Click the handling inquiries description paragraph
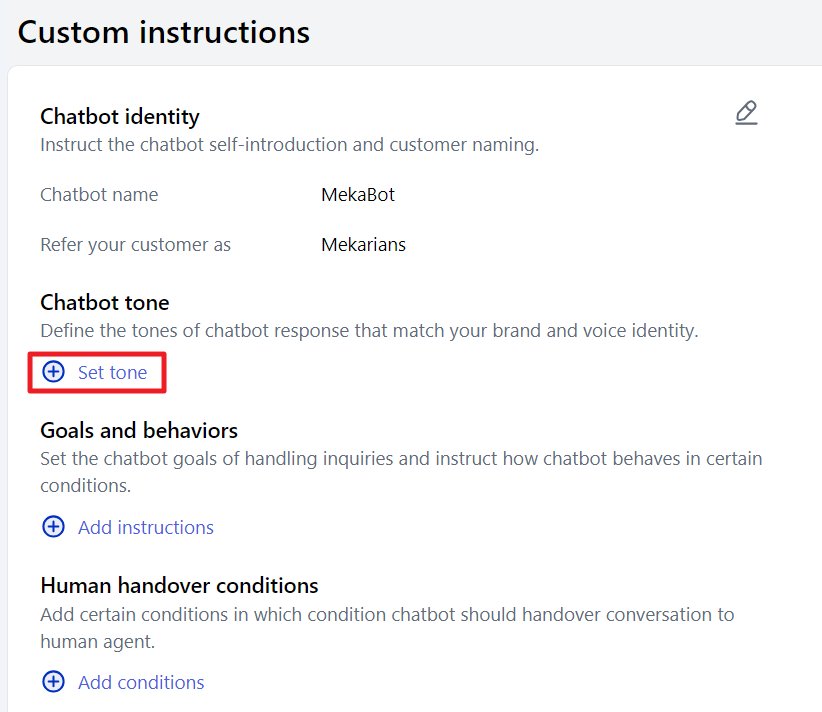Image resolution: width=822 pixels, height=712 pixels. pyautogui.click(x=401, y=472)
